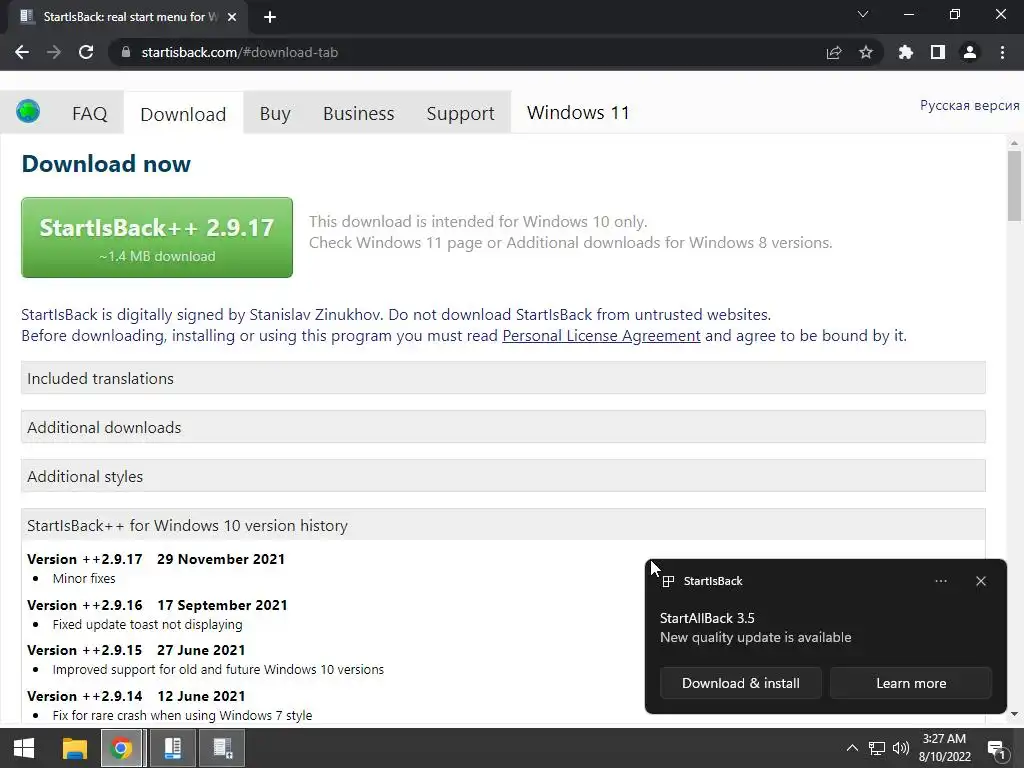Open the padlock site info icon
The height and width of the screenshot is (768, 1024).
click(126, 52)
